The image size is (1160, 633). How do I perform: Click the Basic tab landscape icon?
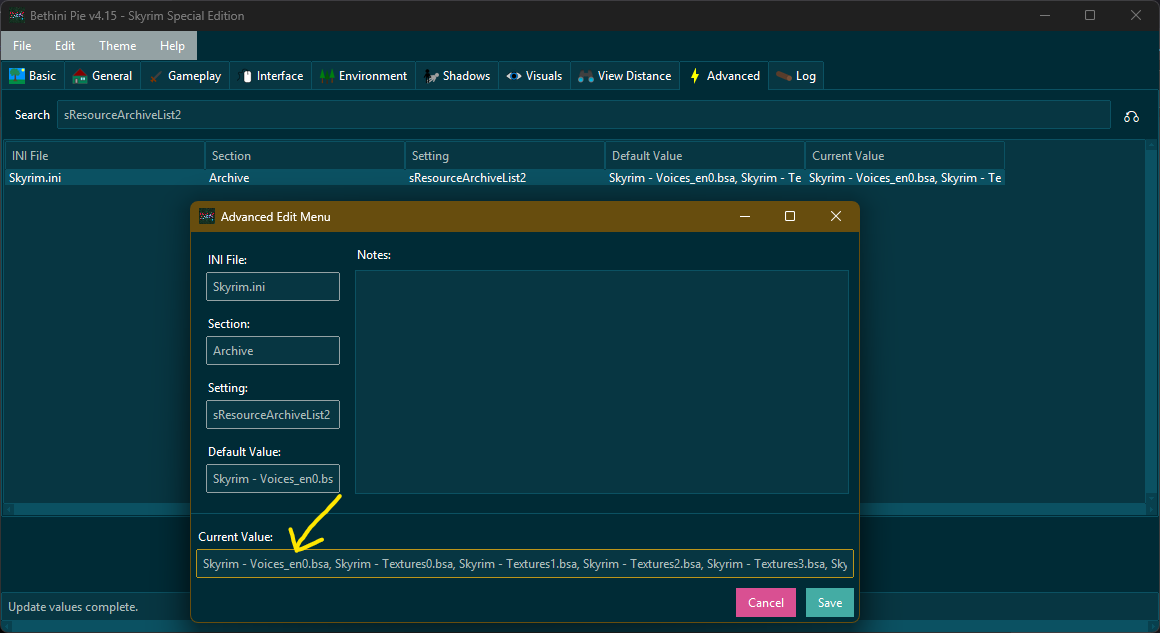click(x=16, y=75)
